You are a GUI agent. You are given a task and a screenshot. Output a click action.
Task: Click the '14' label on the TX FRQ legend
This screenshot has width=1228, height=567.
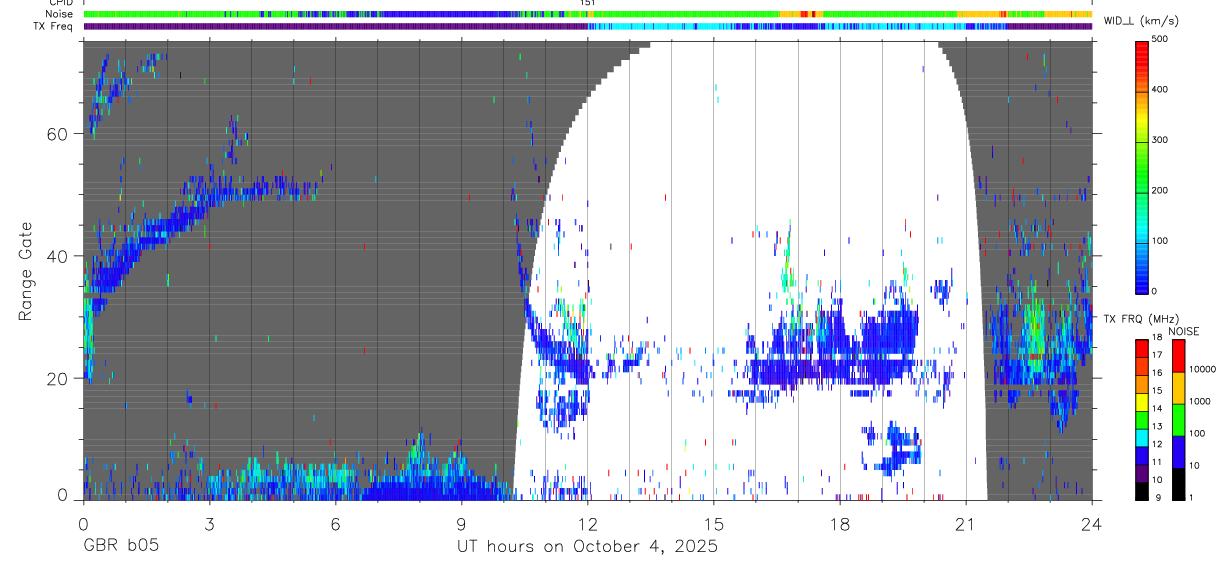[x=1157, y=409]
